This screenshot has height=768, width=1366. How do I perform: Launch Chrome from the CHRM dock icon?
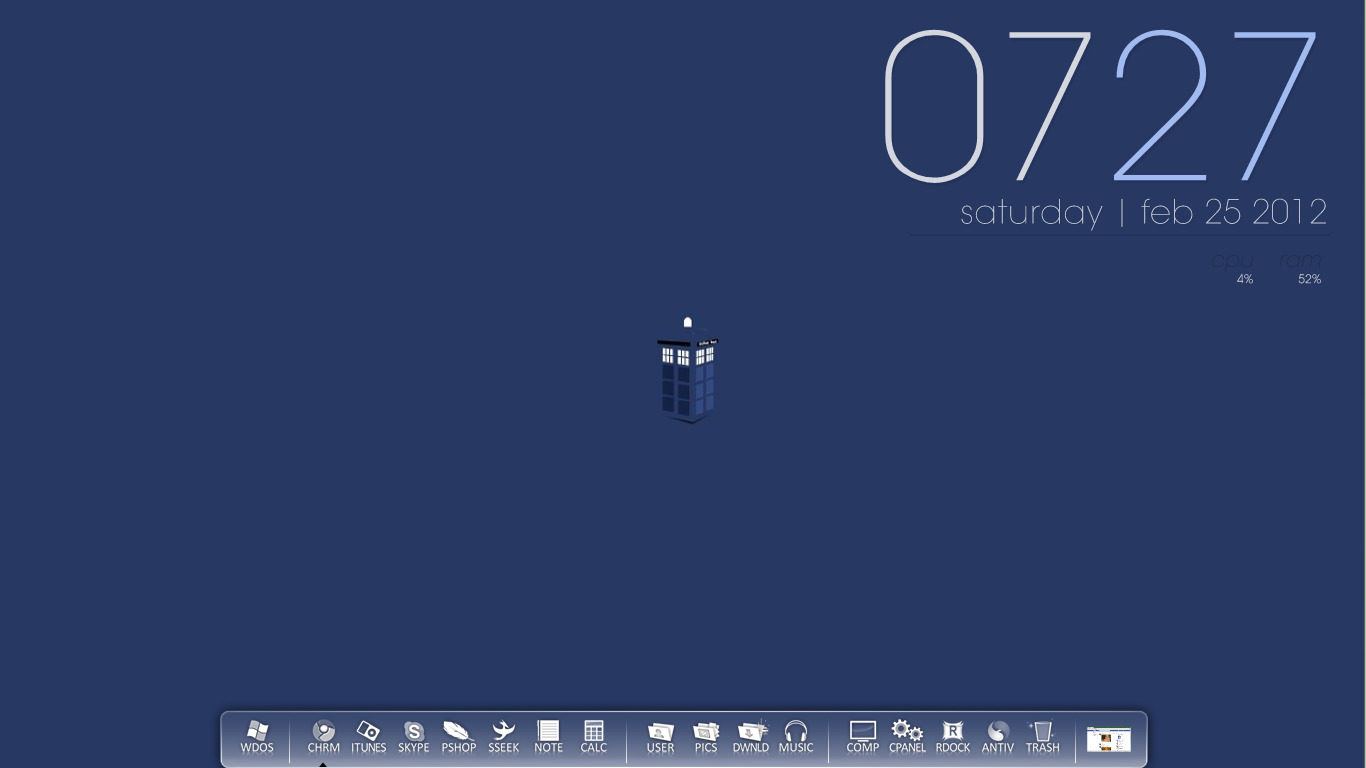(x=323, y=737)
